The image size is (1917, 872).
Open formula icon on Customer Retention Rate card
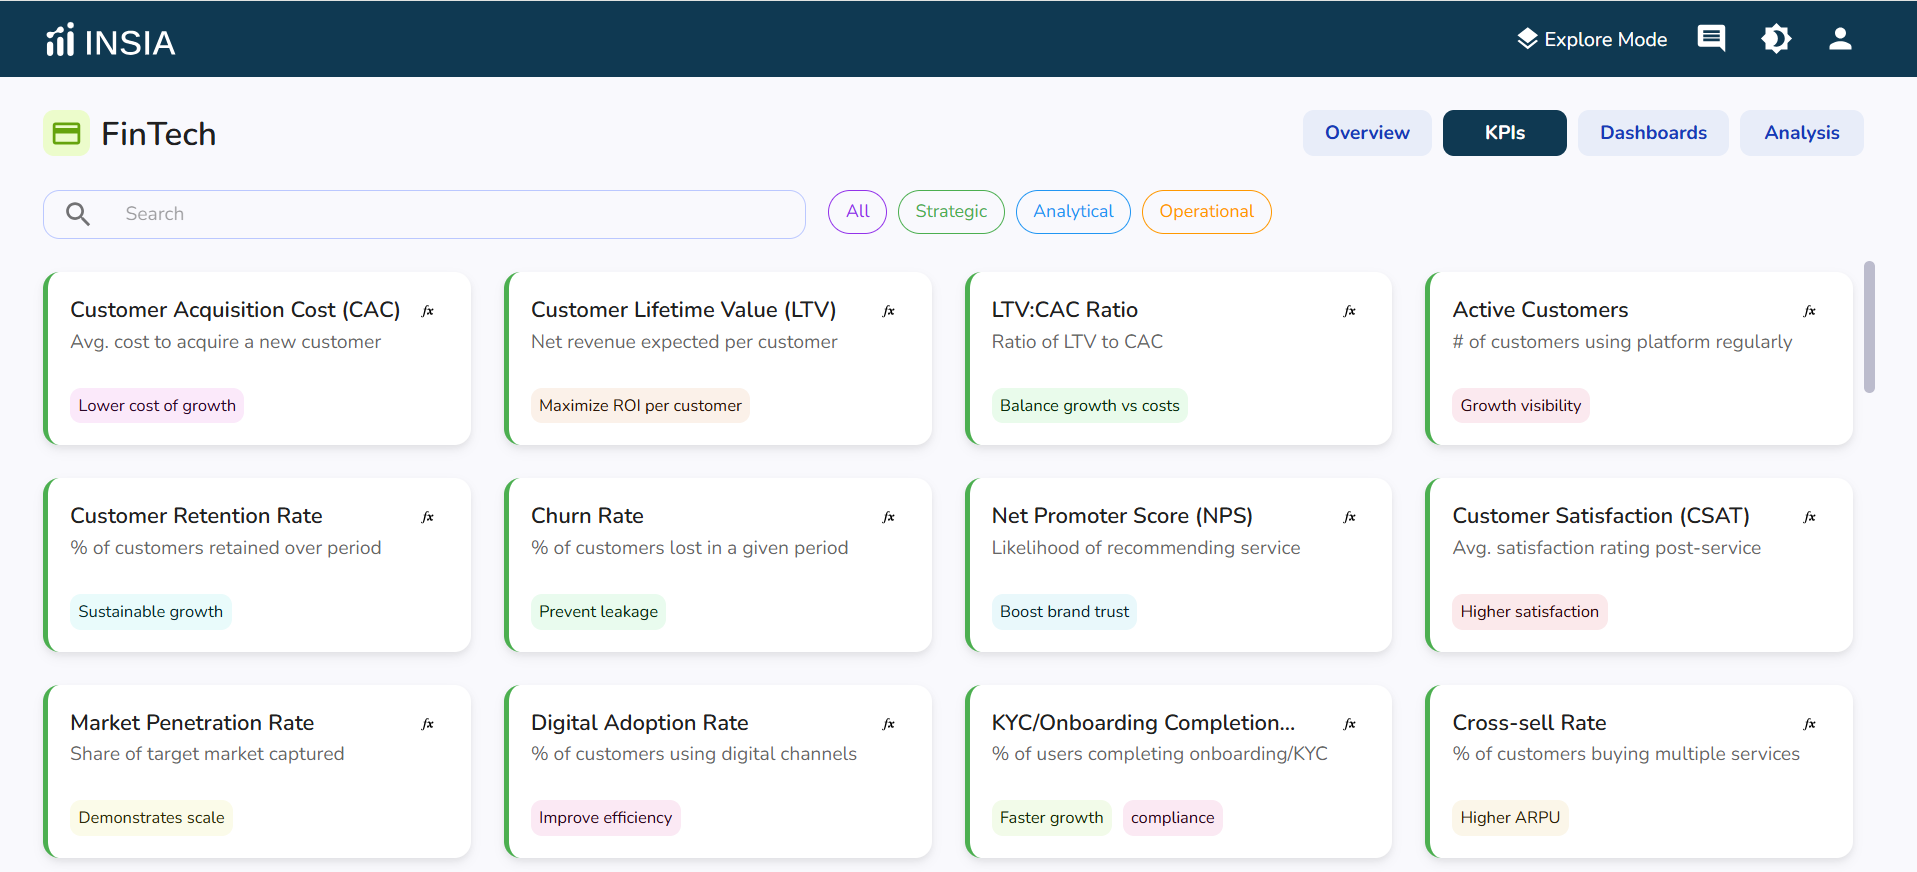428,517
